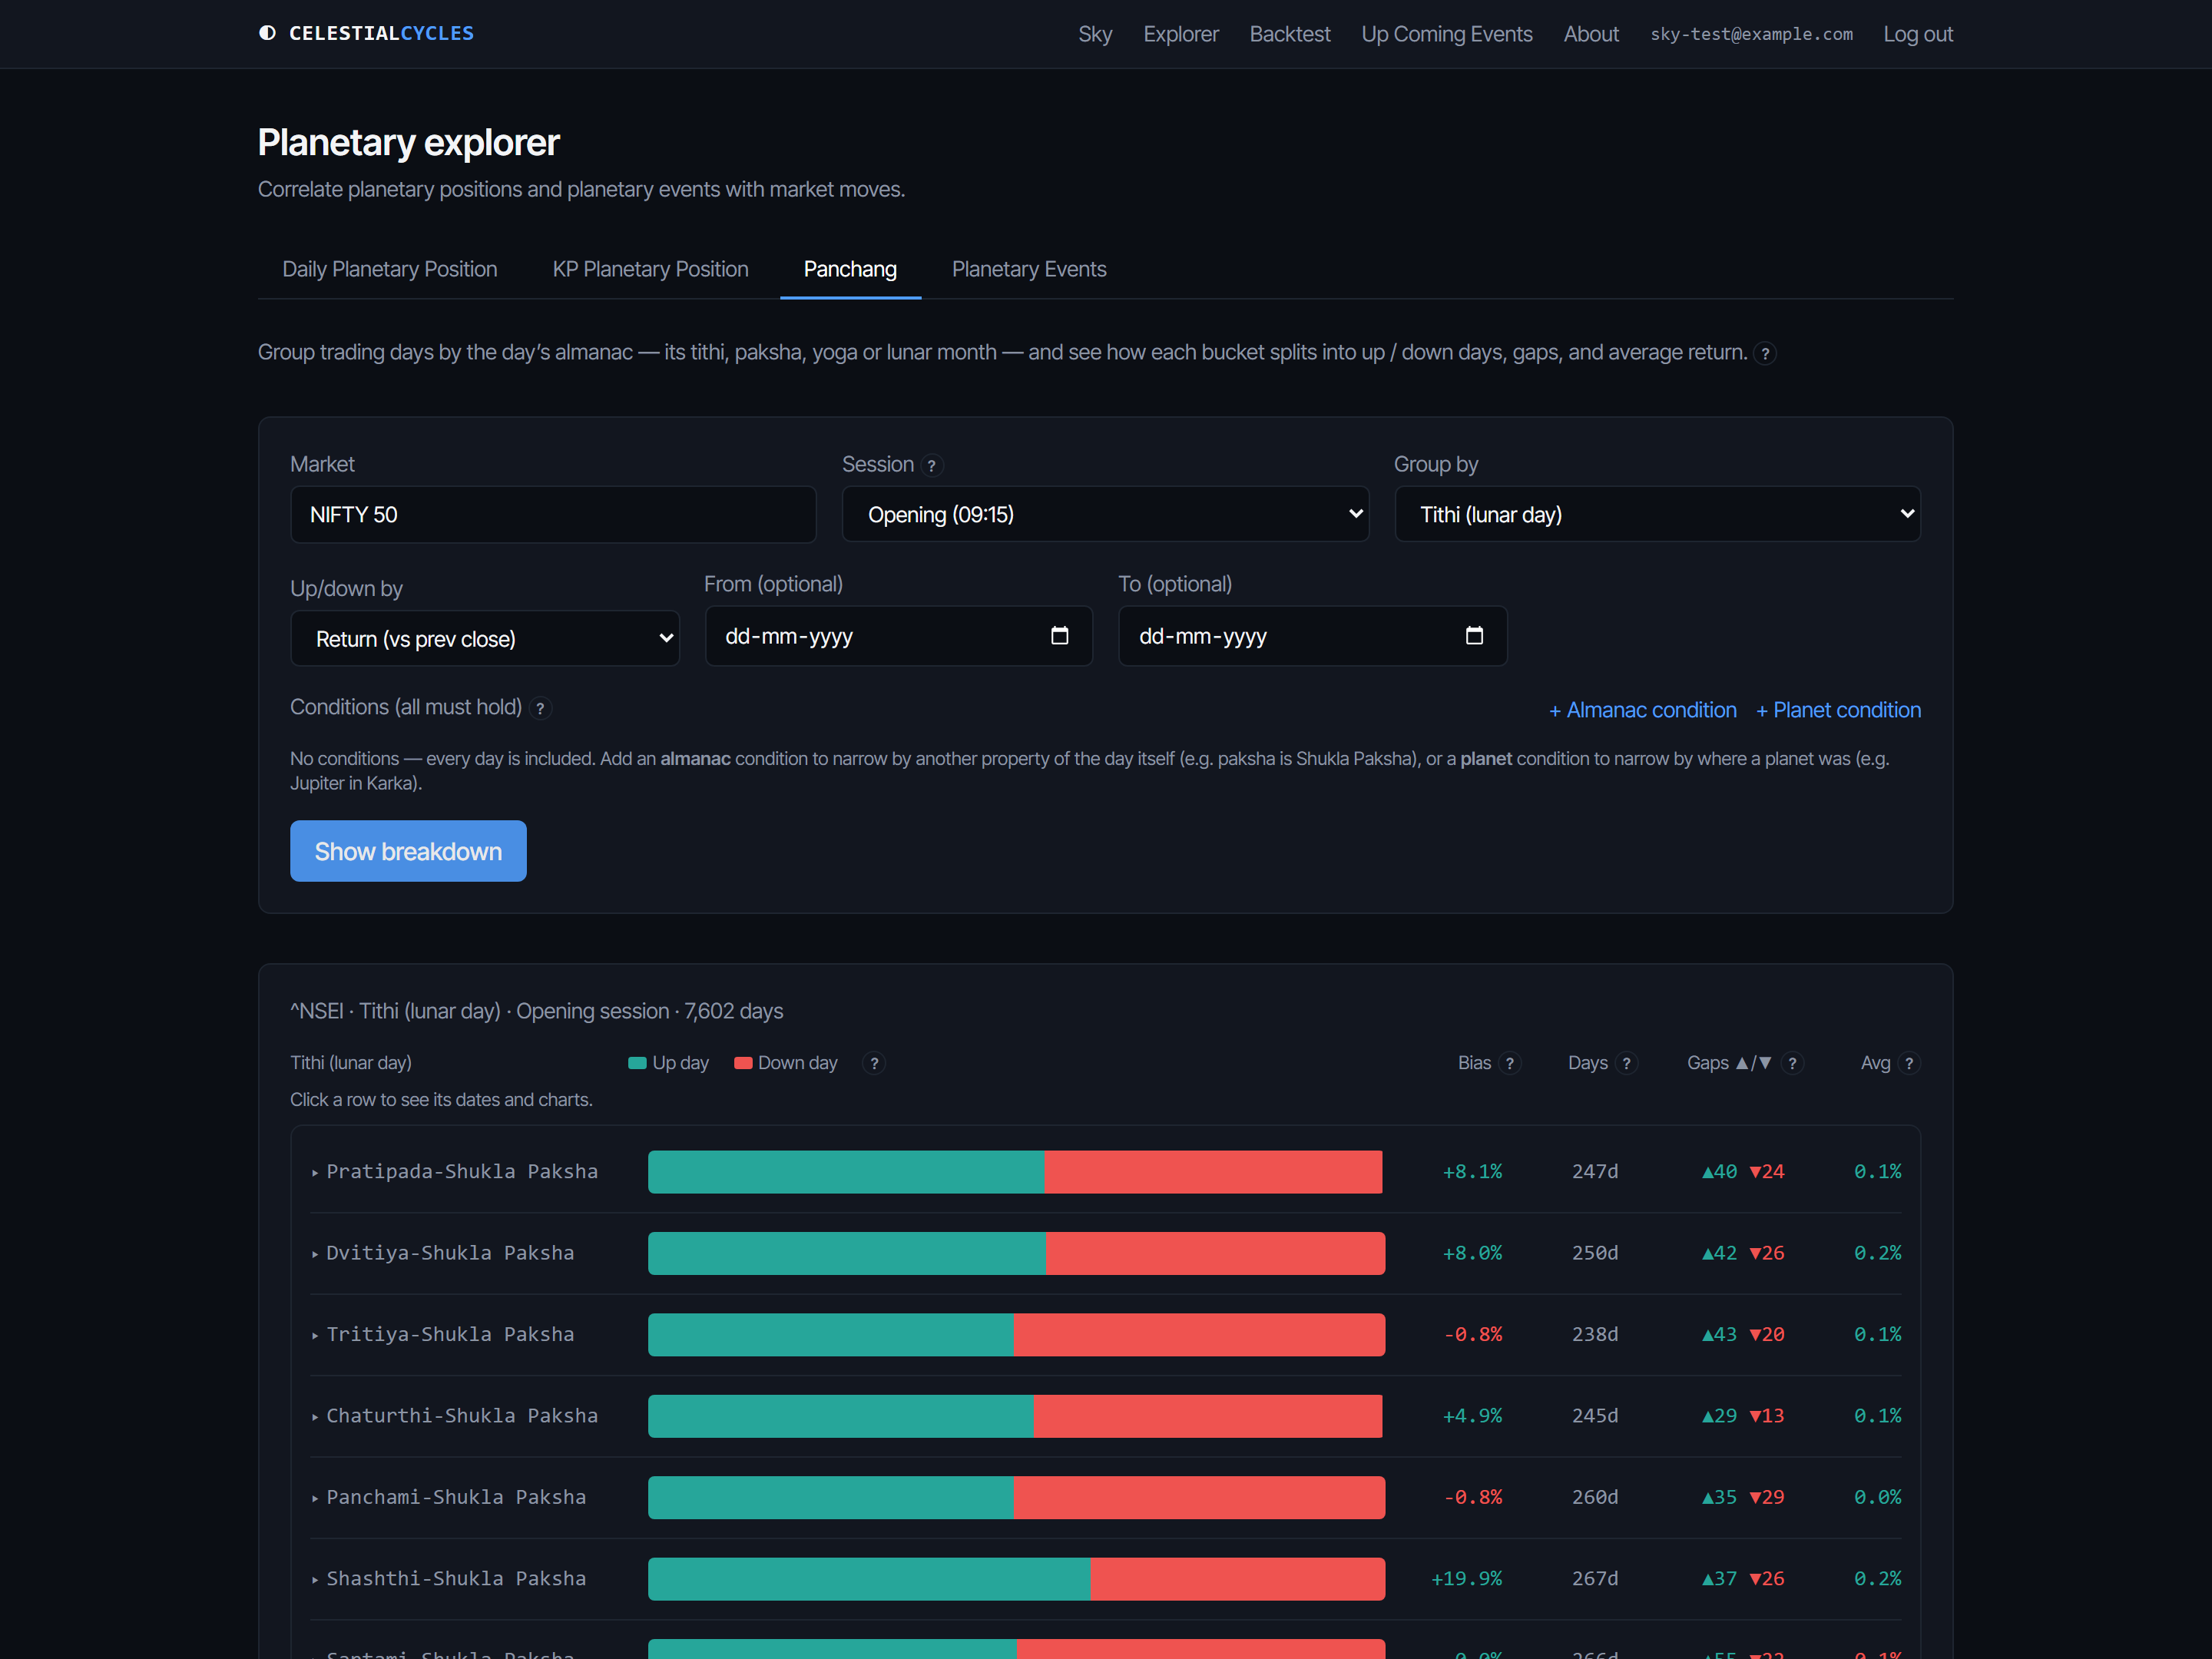This screenshot has height=1659, width=2212.
Task: Open the Gaps column help icon
Action: [x=1792, y=1063]
